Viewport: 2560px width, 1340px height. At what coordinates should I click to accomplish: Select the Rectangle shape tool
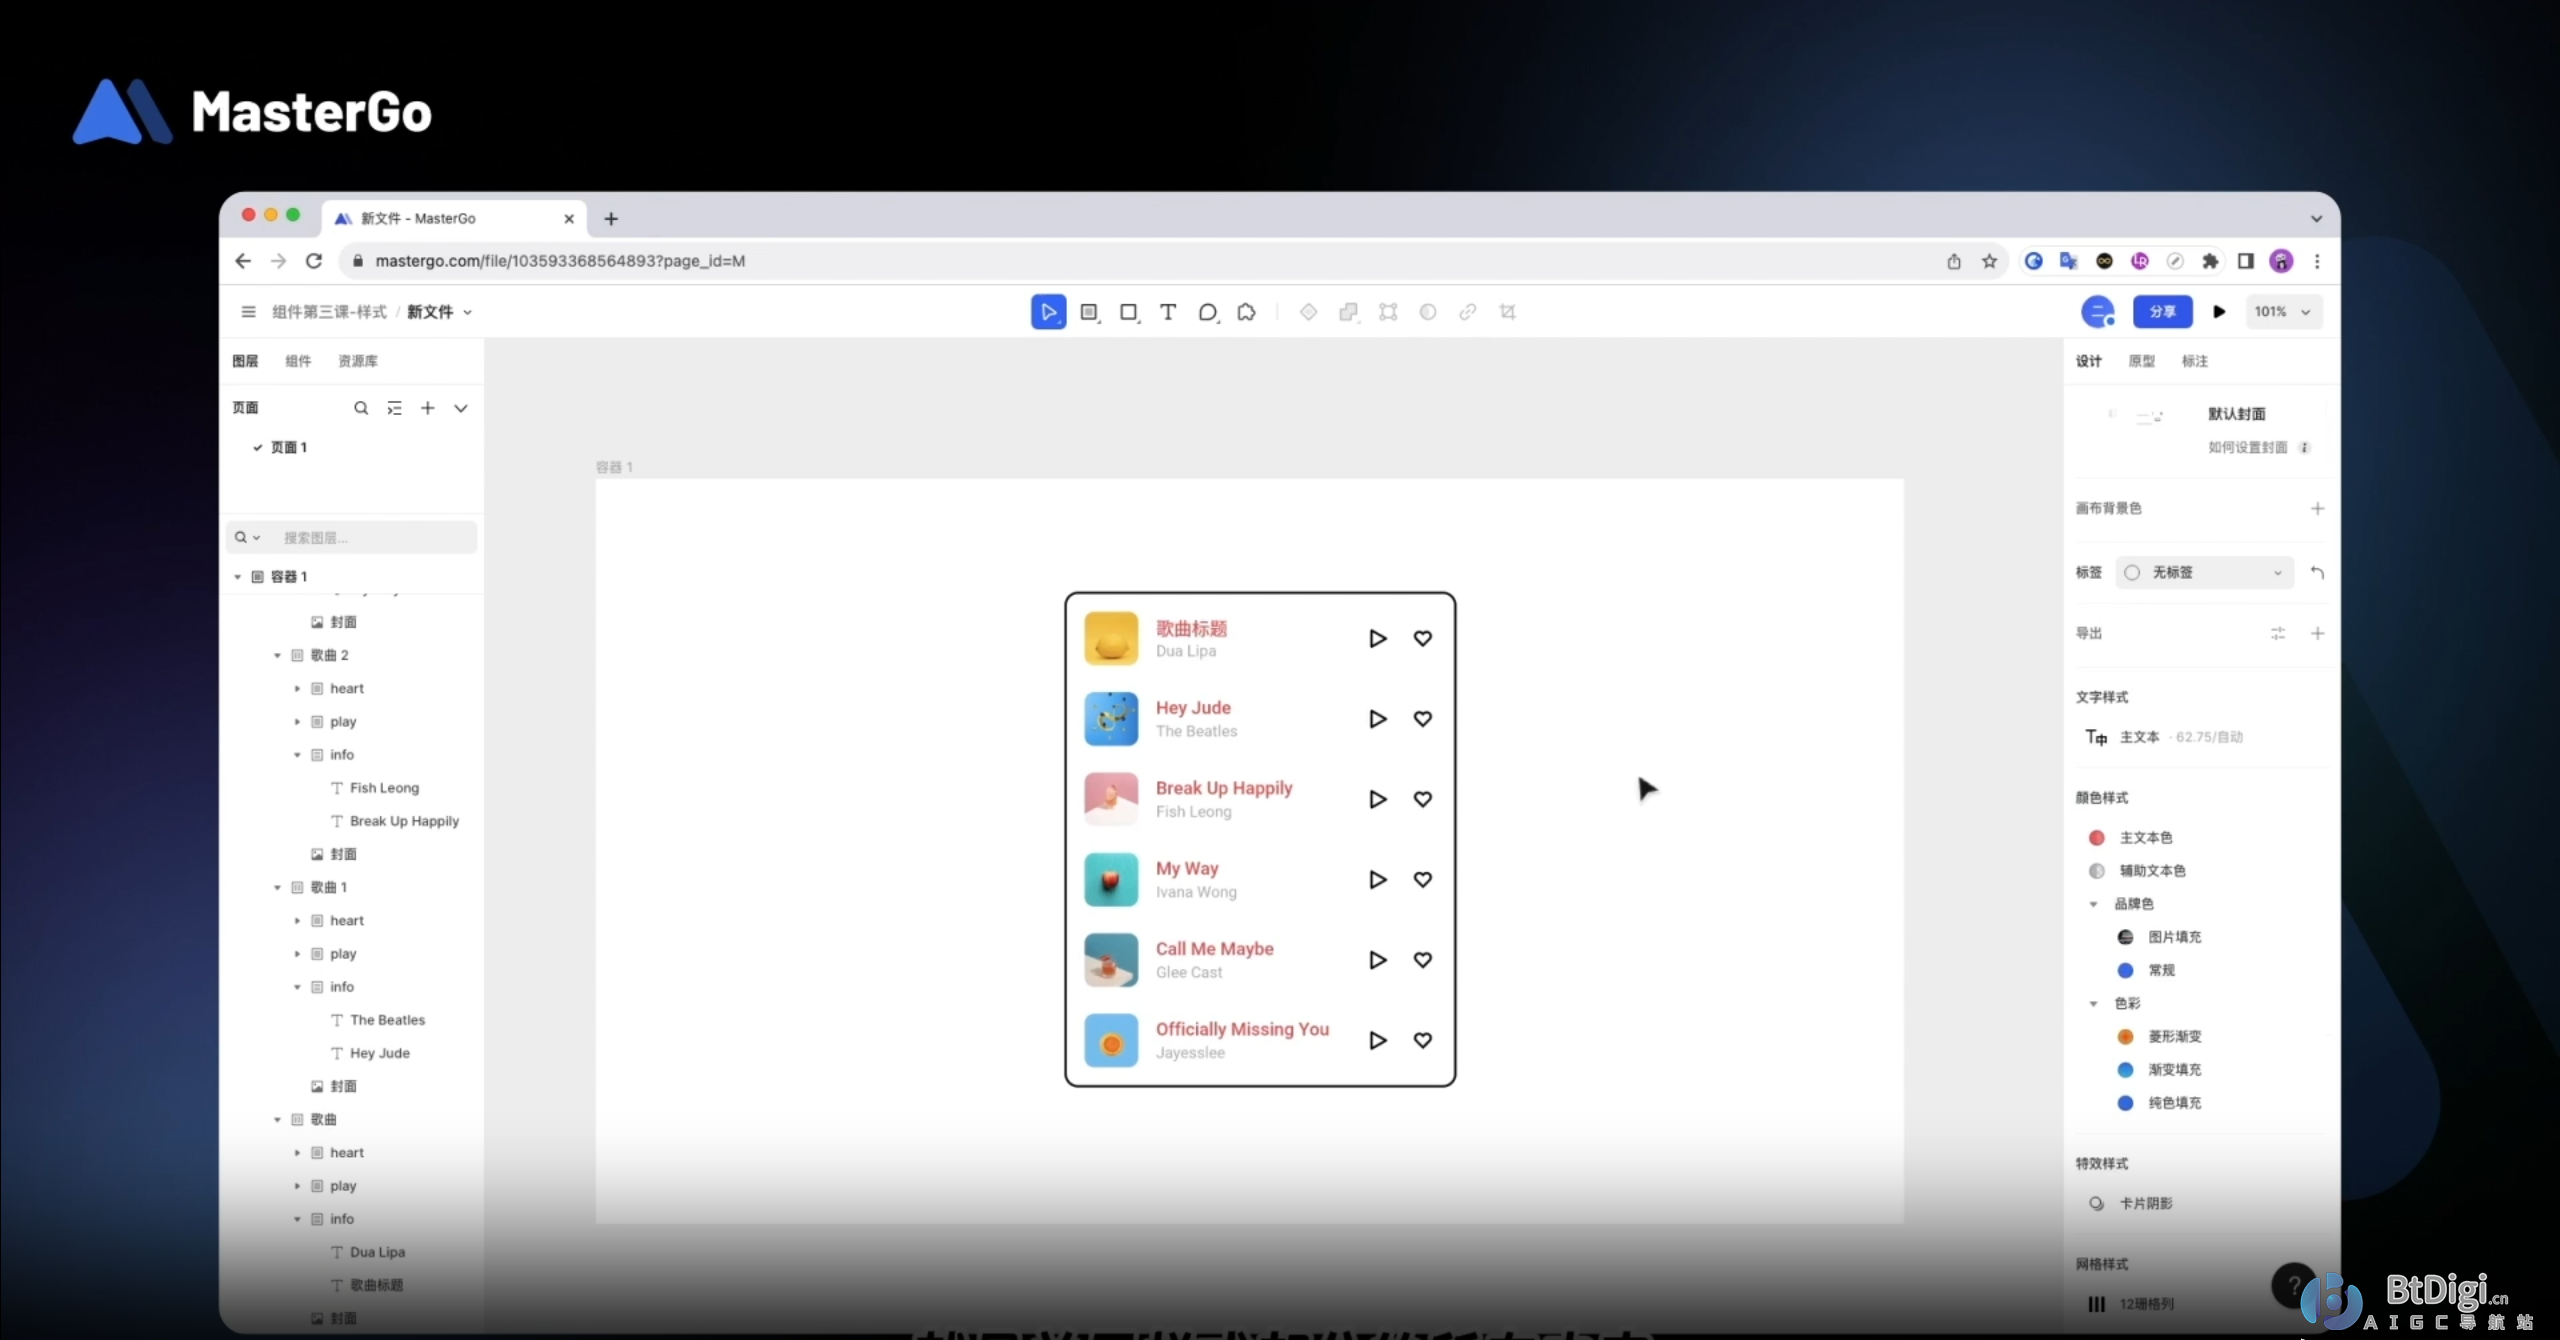pos(1129,312)
